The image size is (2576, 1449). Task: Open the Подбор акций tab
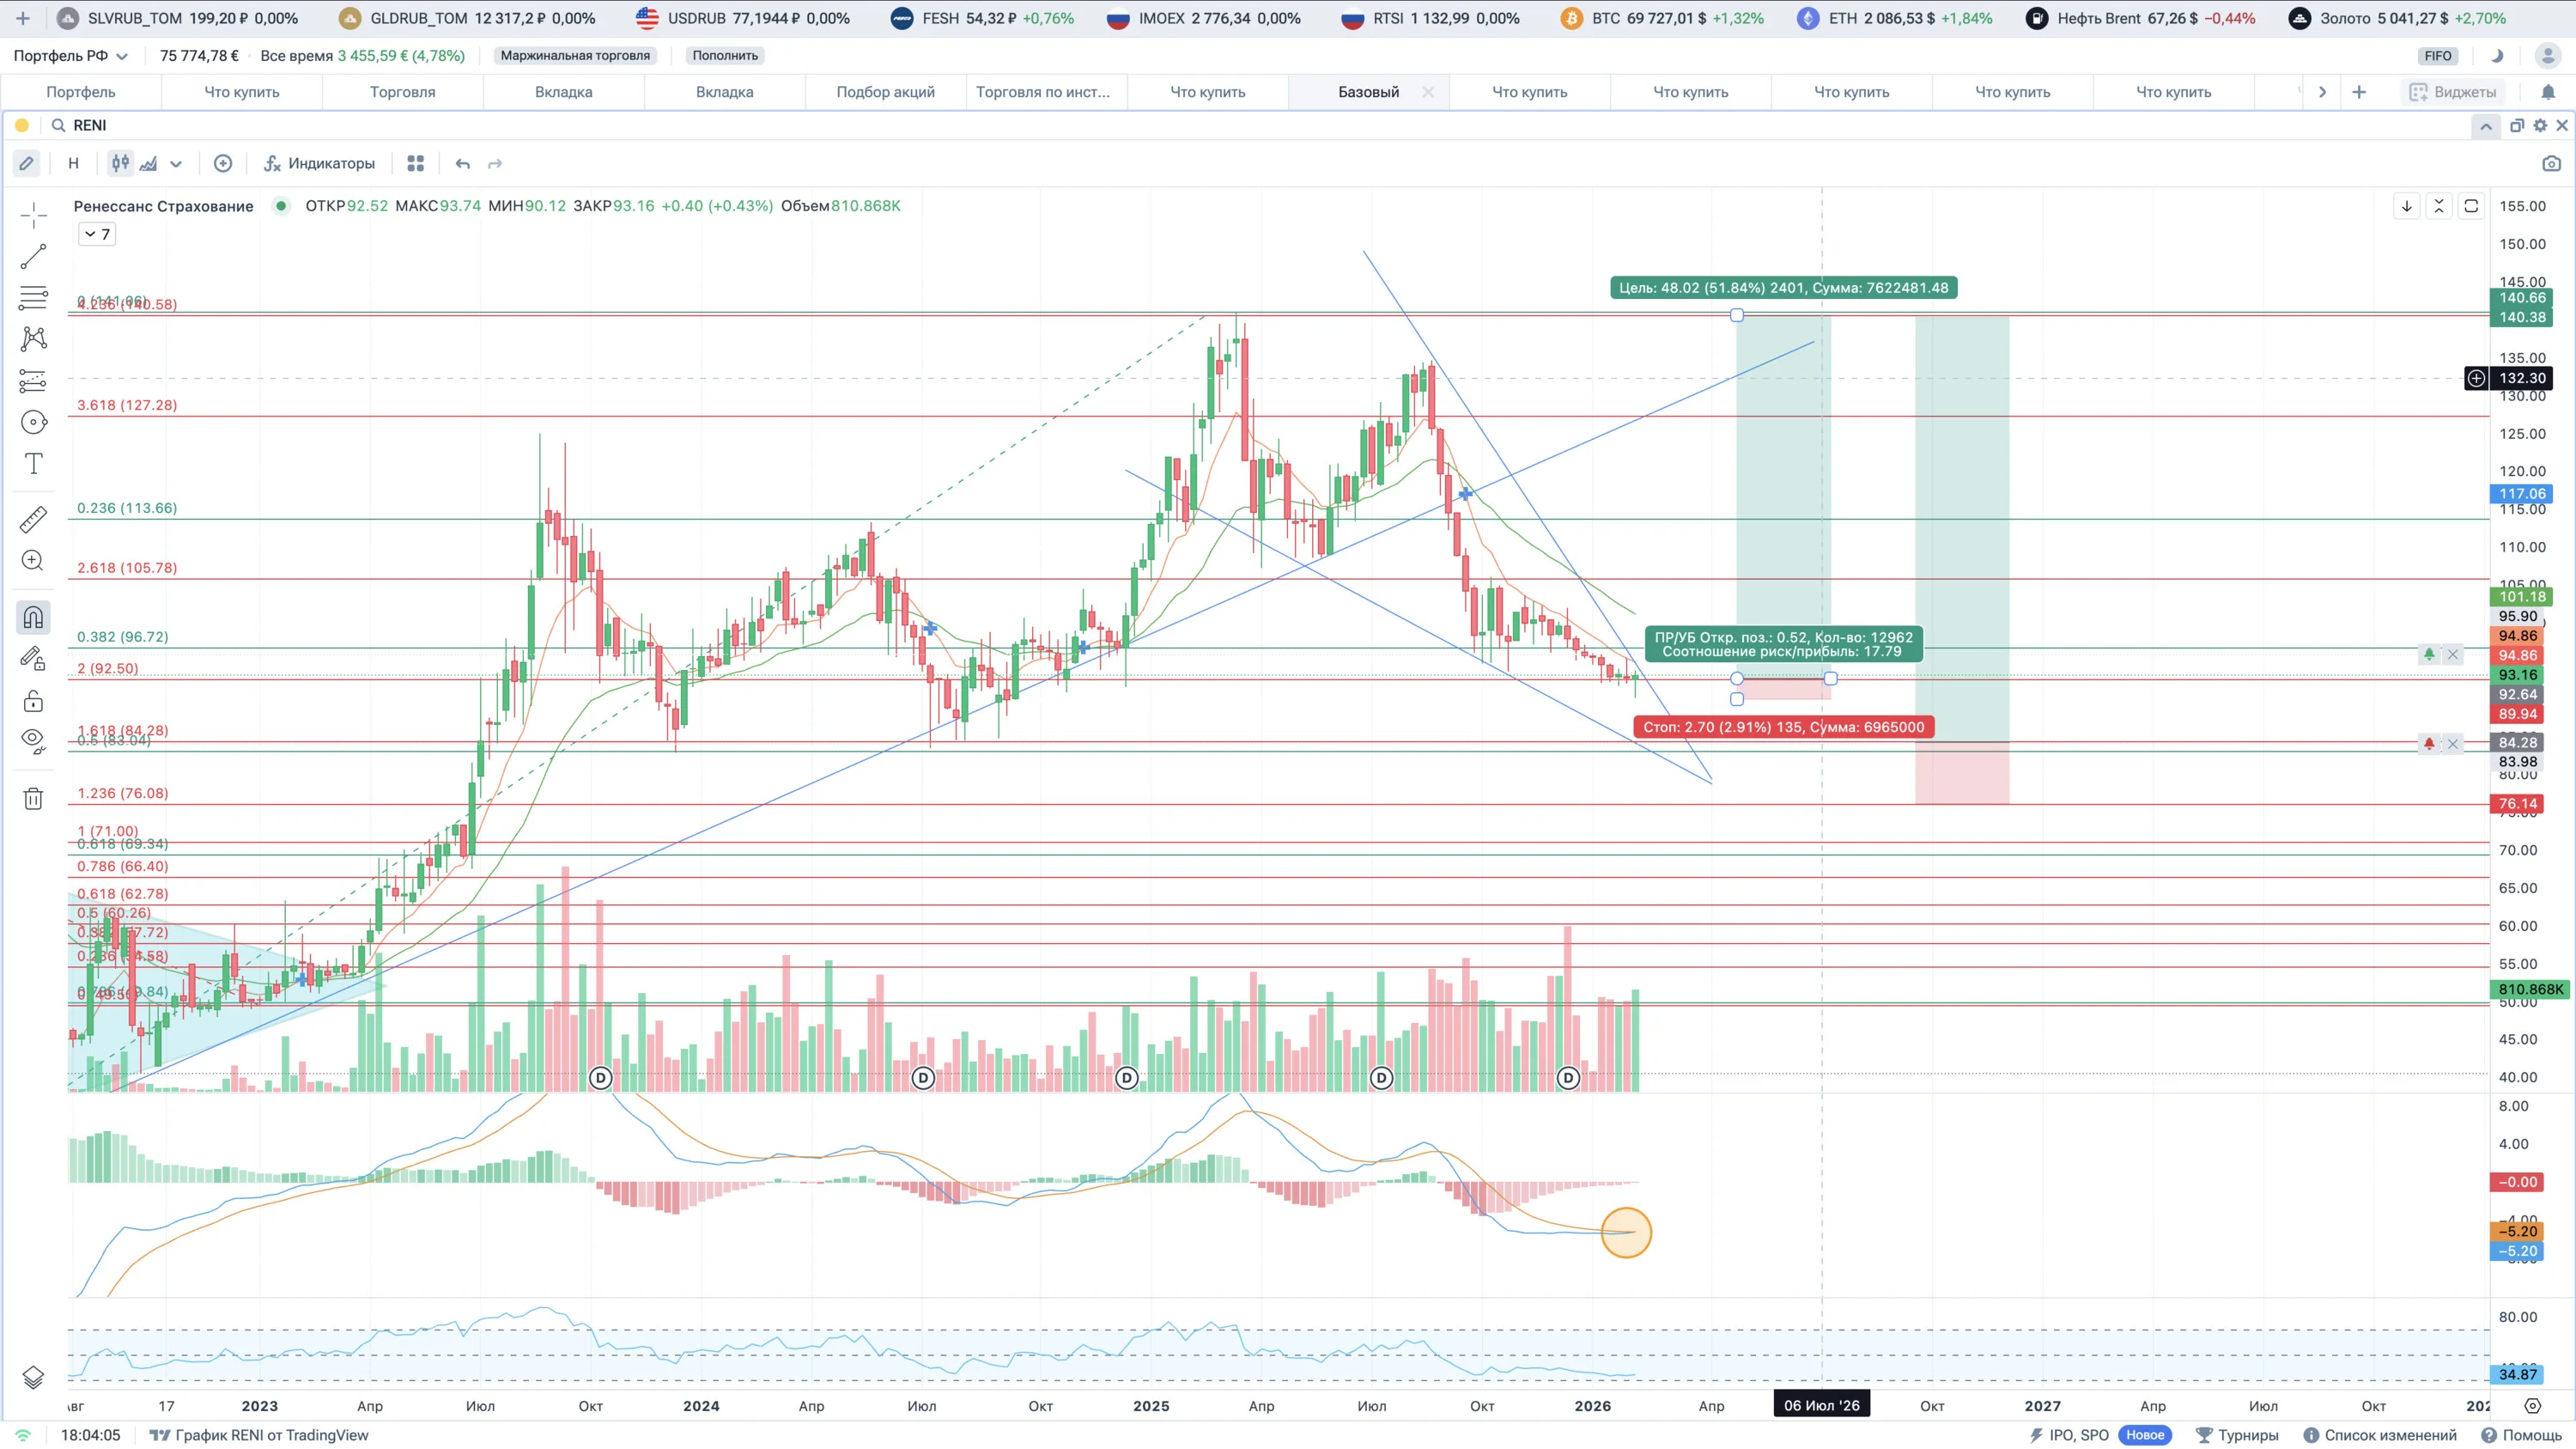point(885,92)
